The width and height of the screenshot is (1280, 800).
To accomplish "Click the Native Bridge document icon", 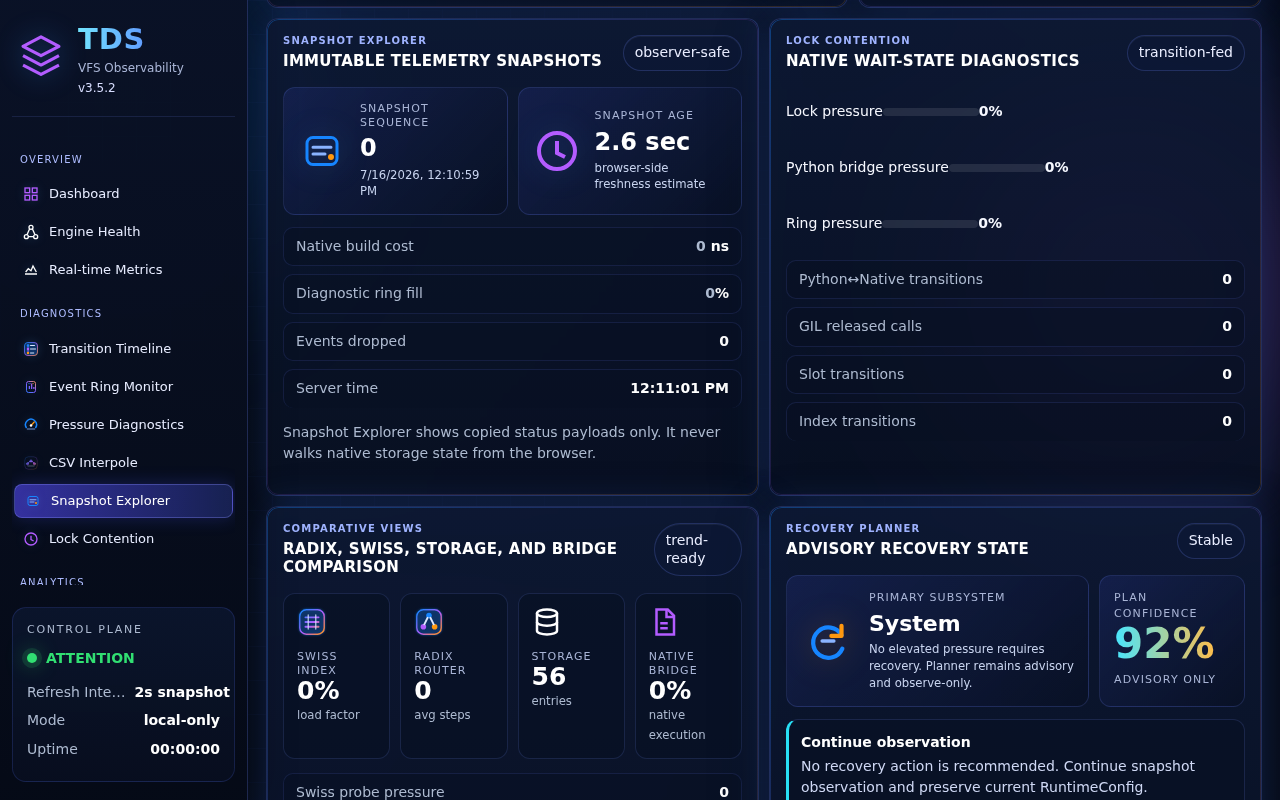I will pos(664,622).
